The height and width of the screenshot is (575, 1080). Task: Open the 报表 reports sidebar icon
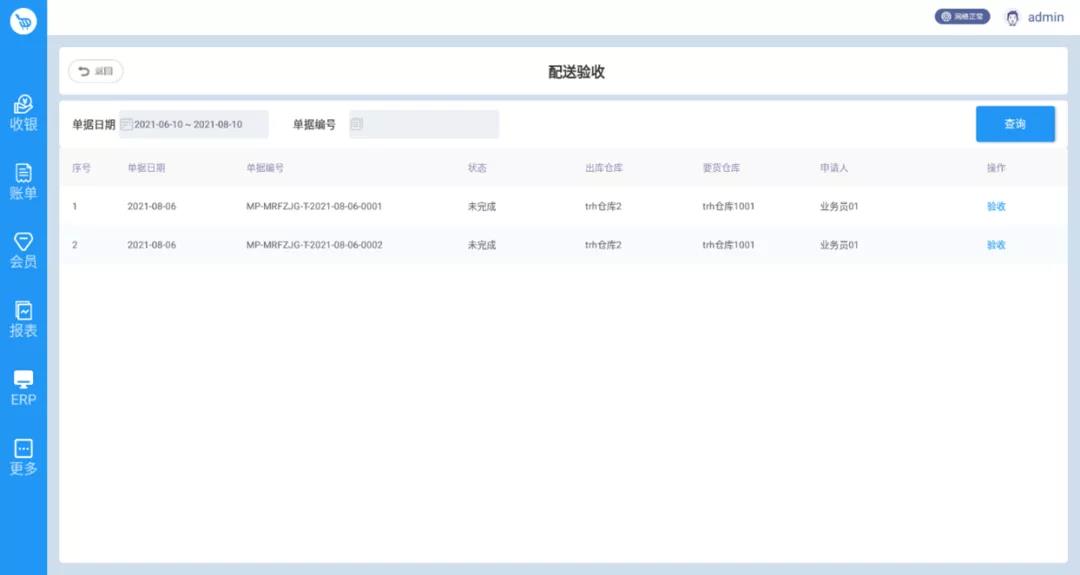(23, 320)
